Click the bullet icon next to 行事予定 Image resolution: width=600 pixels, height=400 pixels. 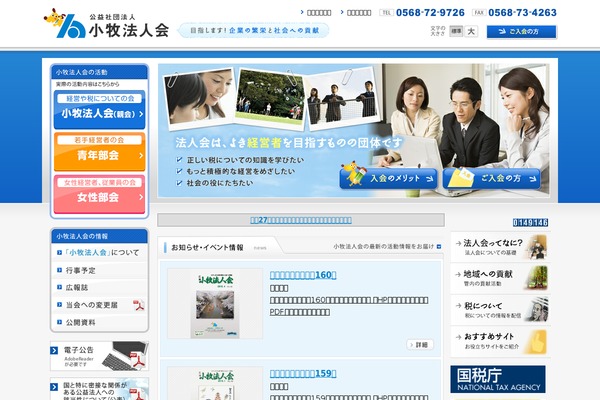59,270
